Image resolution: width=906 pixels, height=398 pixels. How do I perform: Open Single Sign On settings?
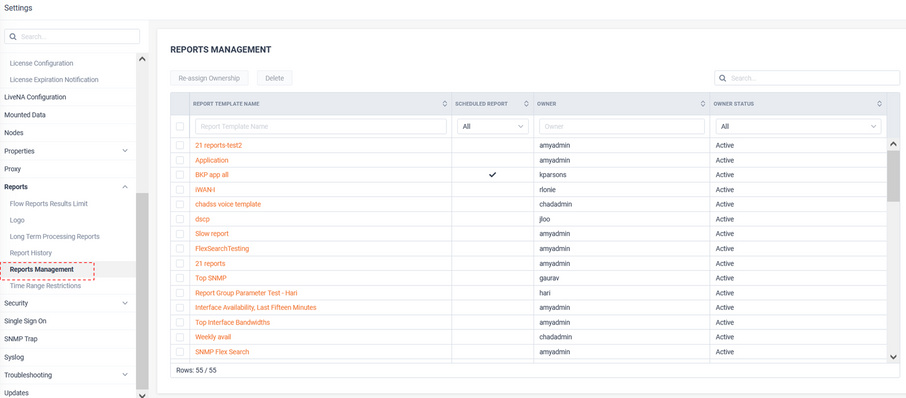[x=25, y=321]
